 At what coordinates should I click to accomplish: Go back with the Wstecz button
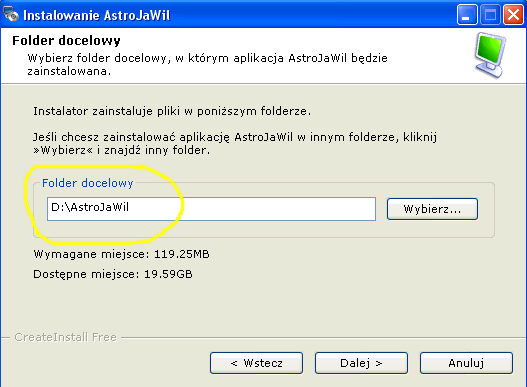click(x=256, y=363)
